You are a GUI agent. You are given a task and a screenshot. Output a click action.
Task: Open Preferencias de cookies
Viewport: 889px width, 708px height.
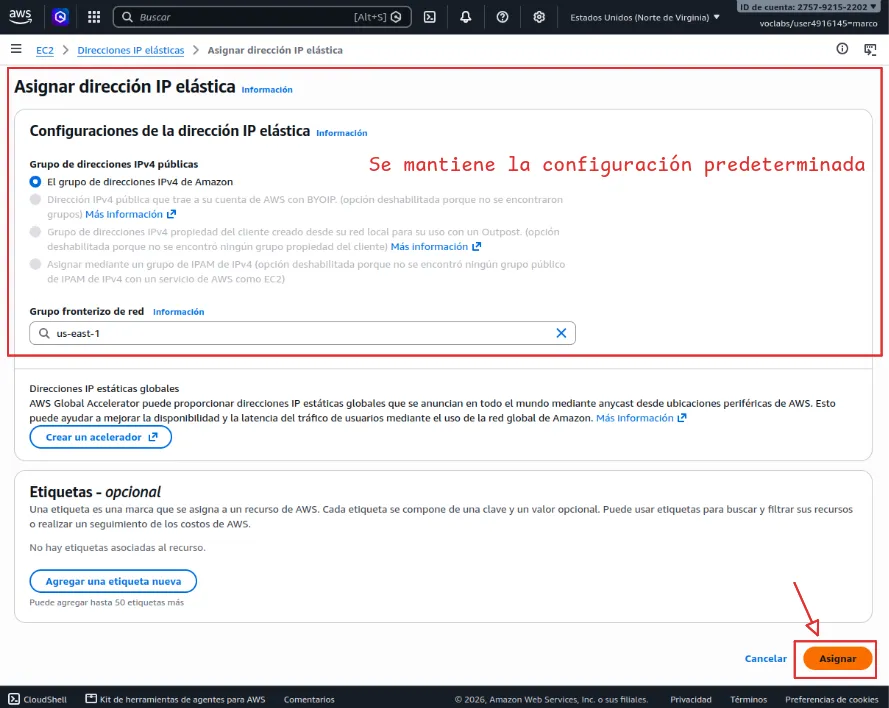point(832,699)
